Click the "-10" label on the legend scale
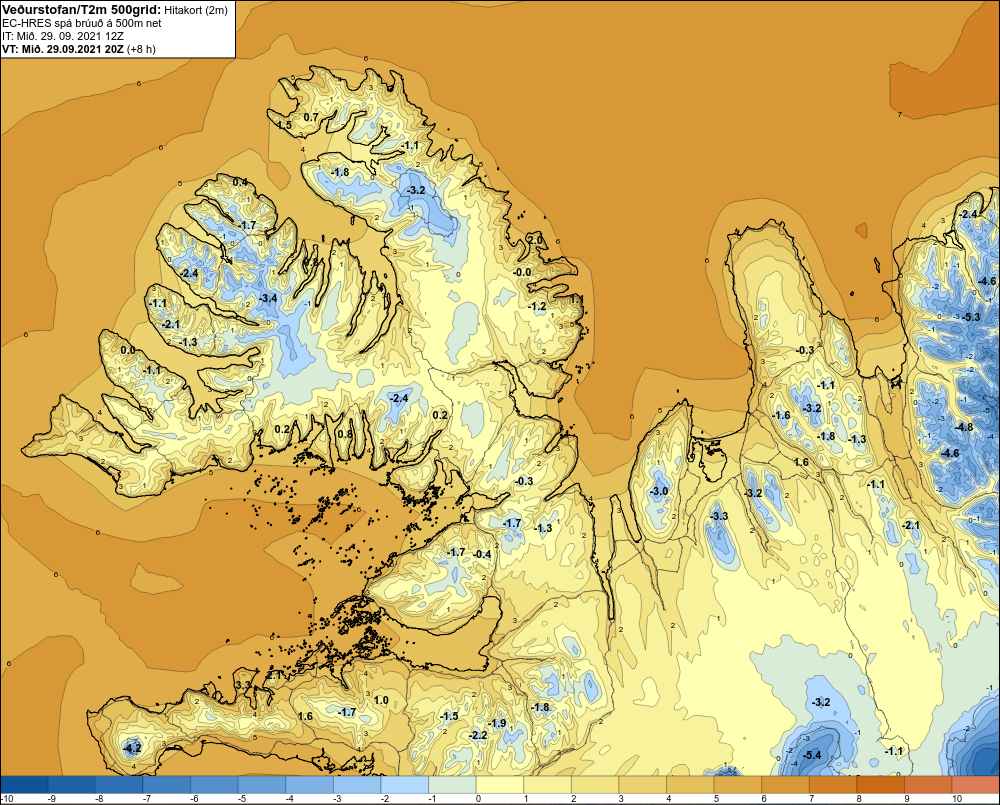The image size is (1000, 805). coord(8,799)
